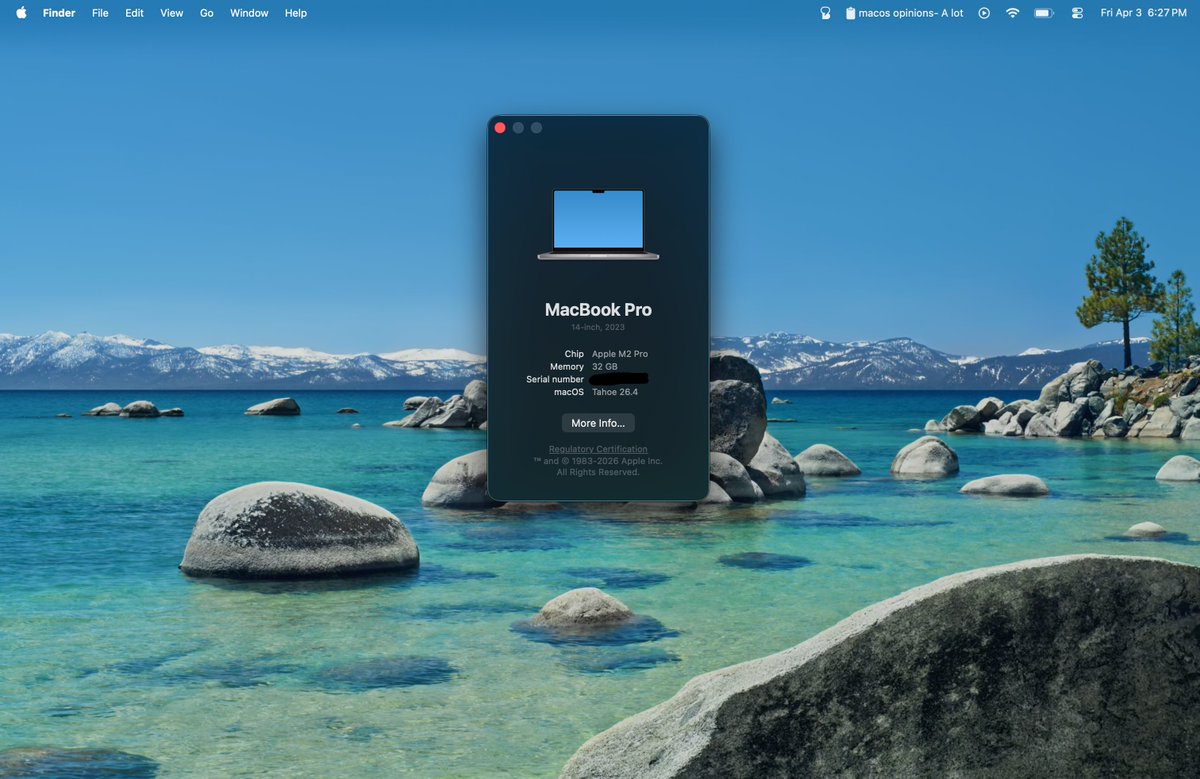Open the Apple menu
This screenshot has height=779, width=1200.
point(21,13)
